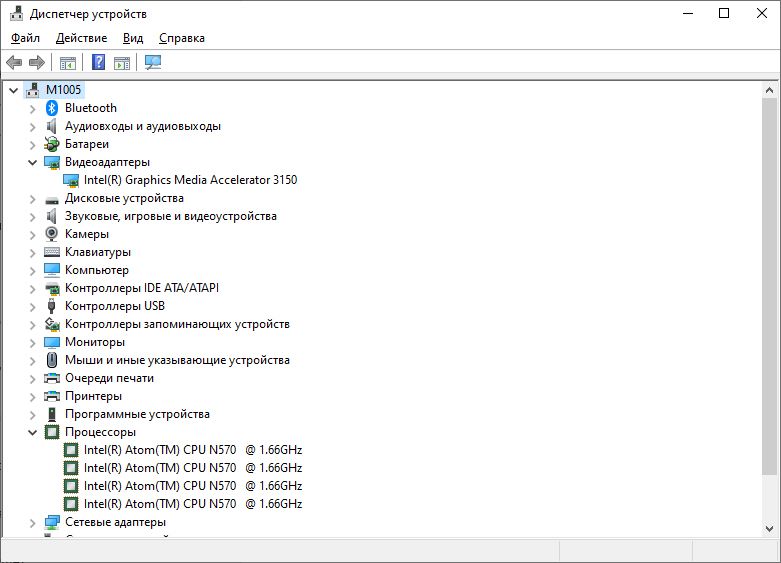Select the Компьютер label

(x=97, y=270)
